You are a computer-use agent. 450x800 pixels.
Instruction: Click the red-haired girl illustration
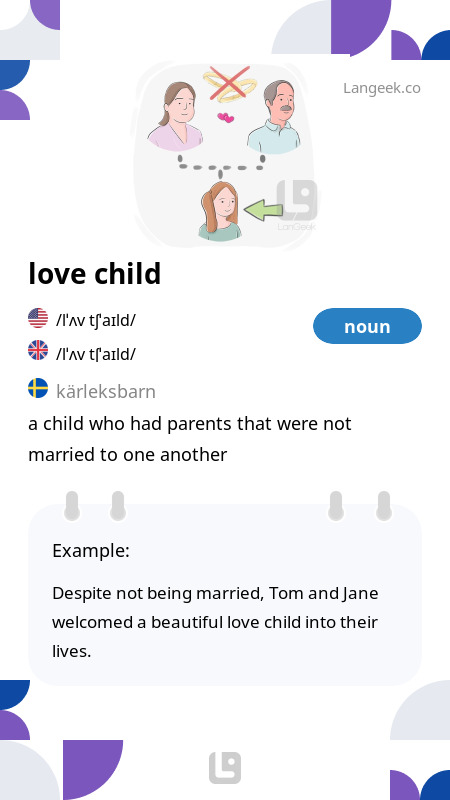[x=220, y=211]
